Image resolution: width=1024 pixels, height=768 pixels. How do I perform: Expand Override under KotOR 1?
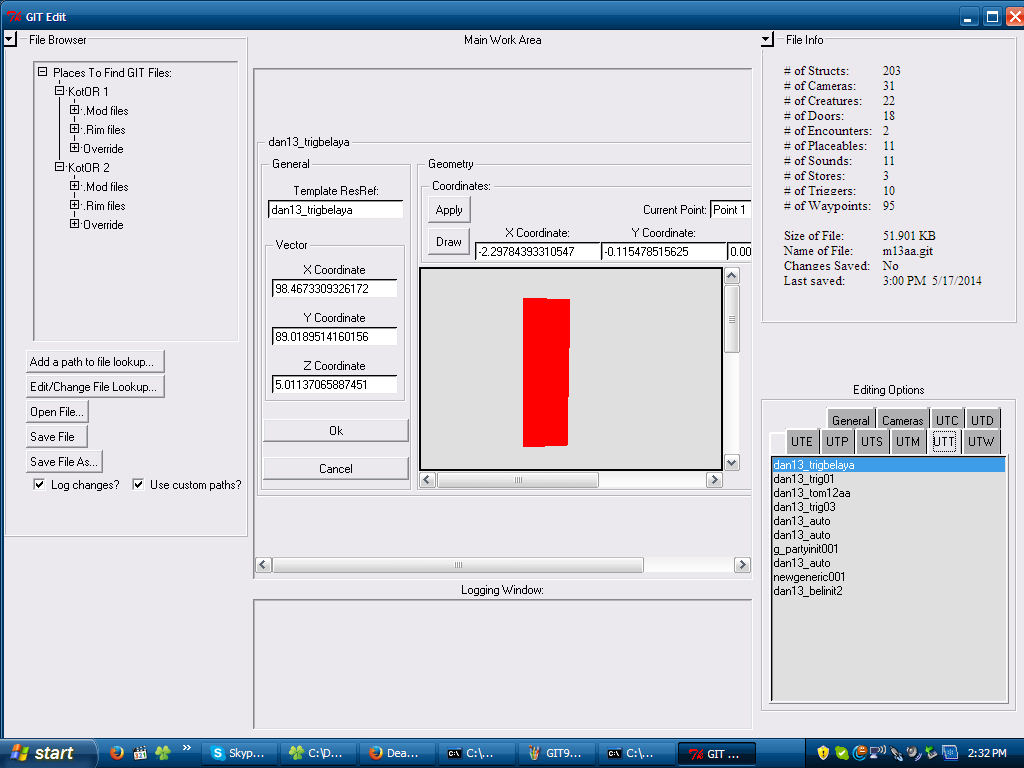(x=74, y=148)
